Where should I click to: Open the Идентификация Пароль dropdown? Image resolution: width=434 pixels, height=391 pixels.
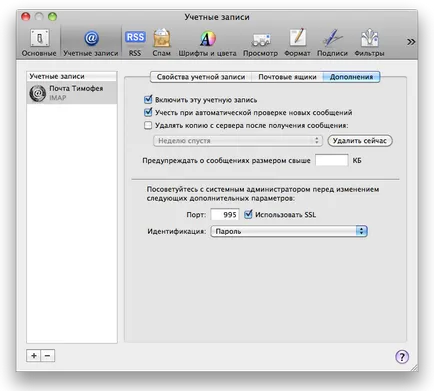(289, 231)
